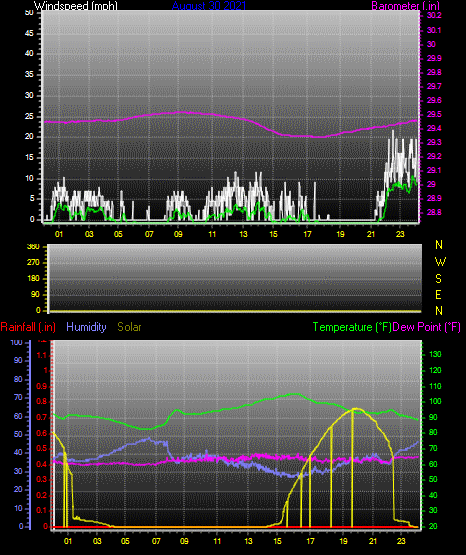
Task: Click the 29.1 barometer axis value
Action: [x=434, y=170]
